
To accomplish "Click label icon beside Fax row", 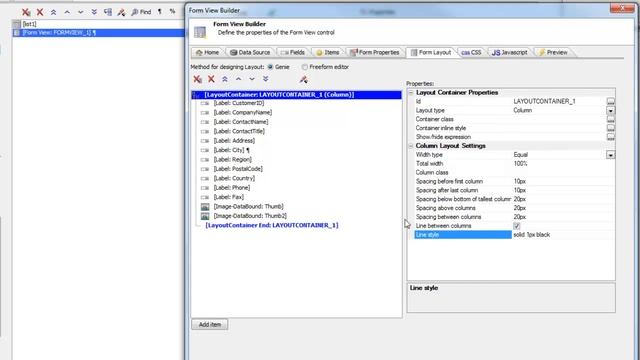I will click(x=205, y=198).
